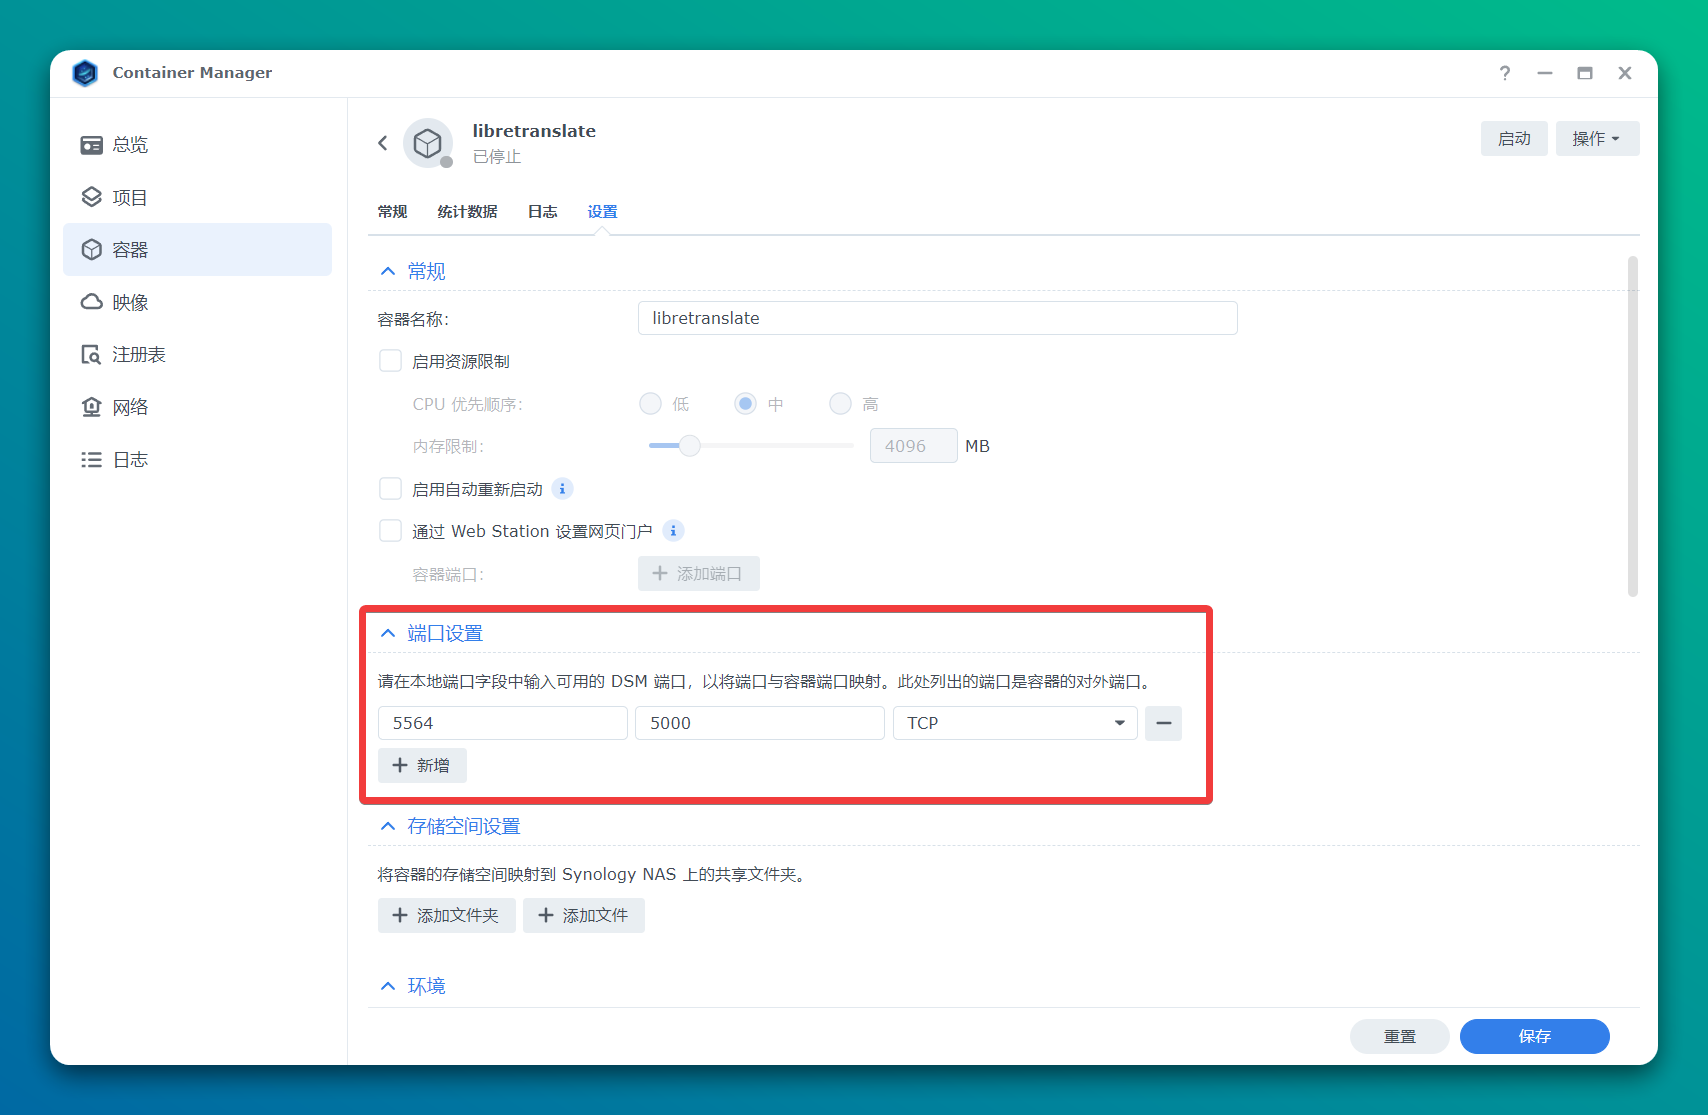Select the 容器 container icon in sidebar

tap(92, 249)
